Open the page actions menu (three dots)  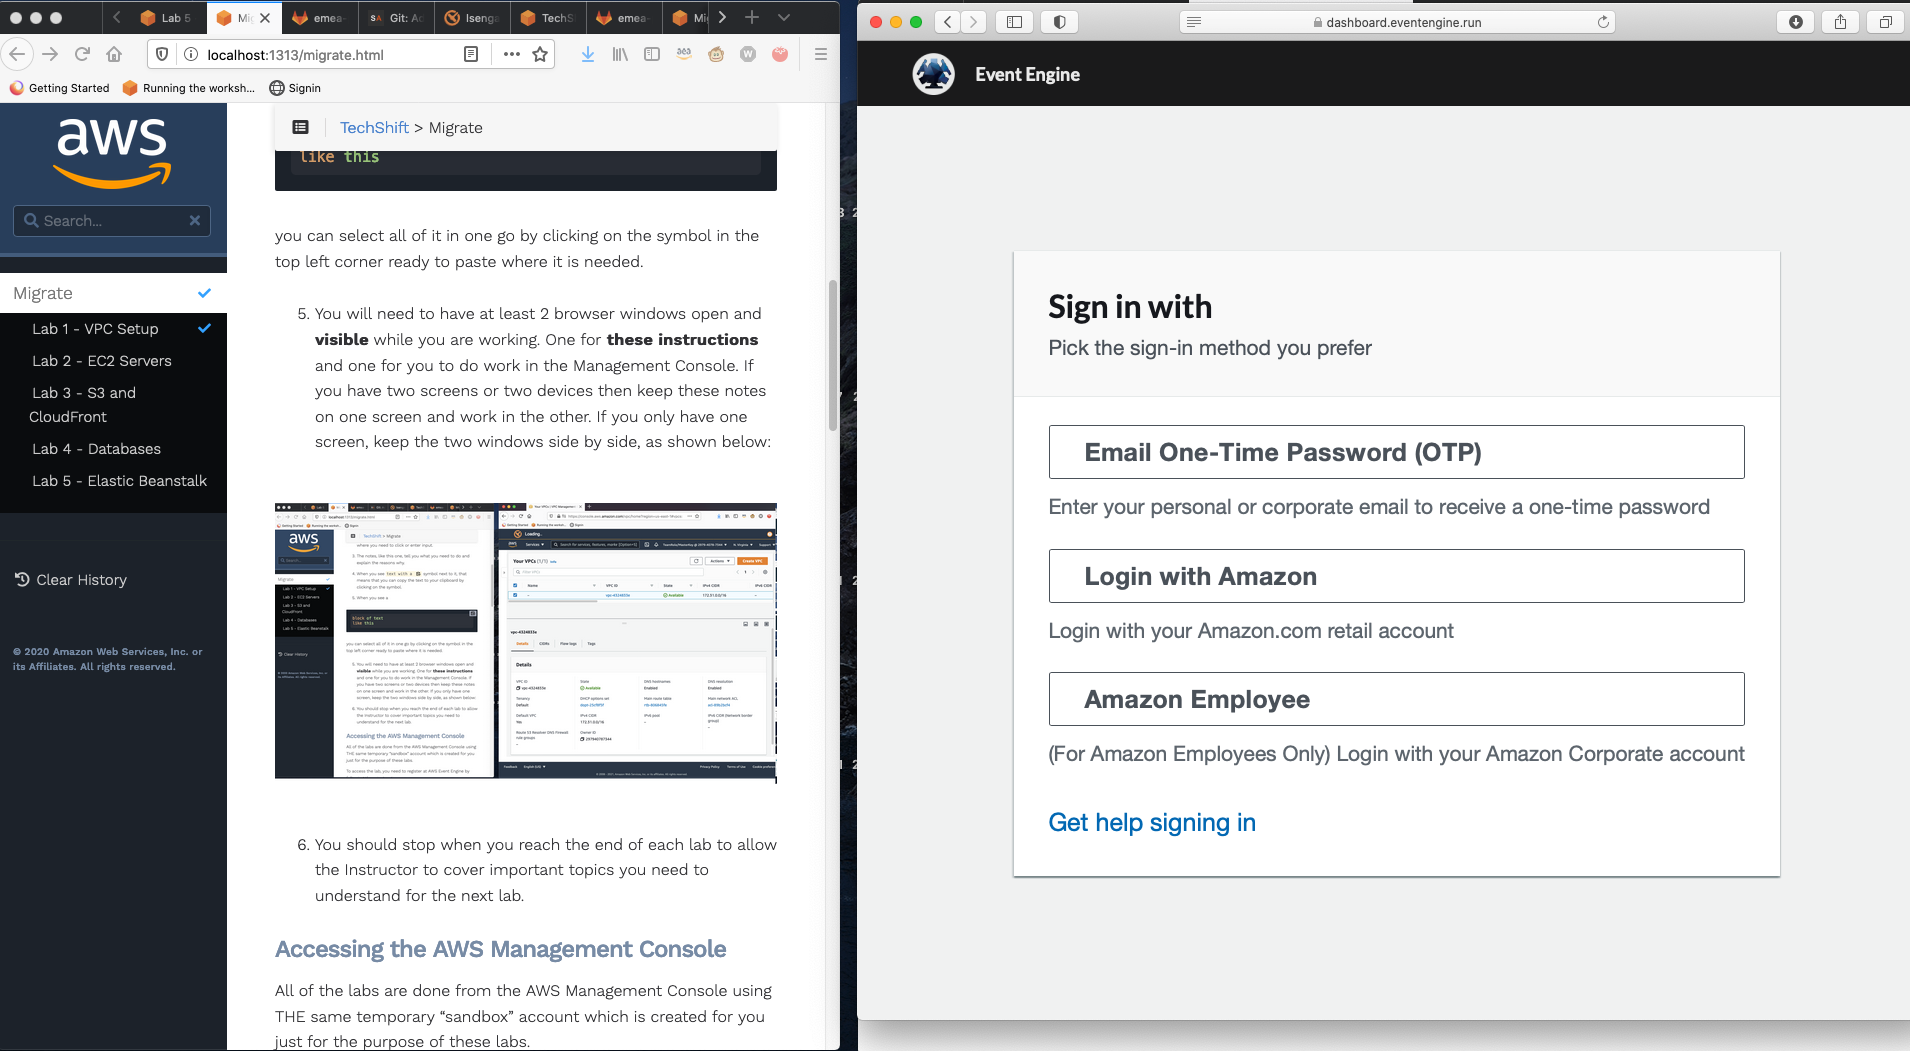pyautogui.click(x=512, y=54)
